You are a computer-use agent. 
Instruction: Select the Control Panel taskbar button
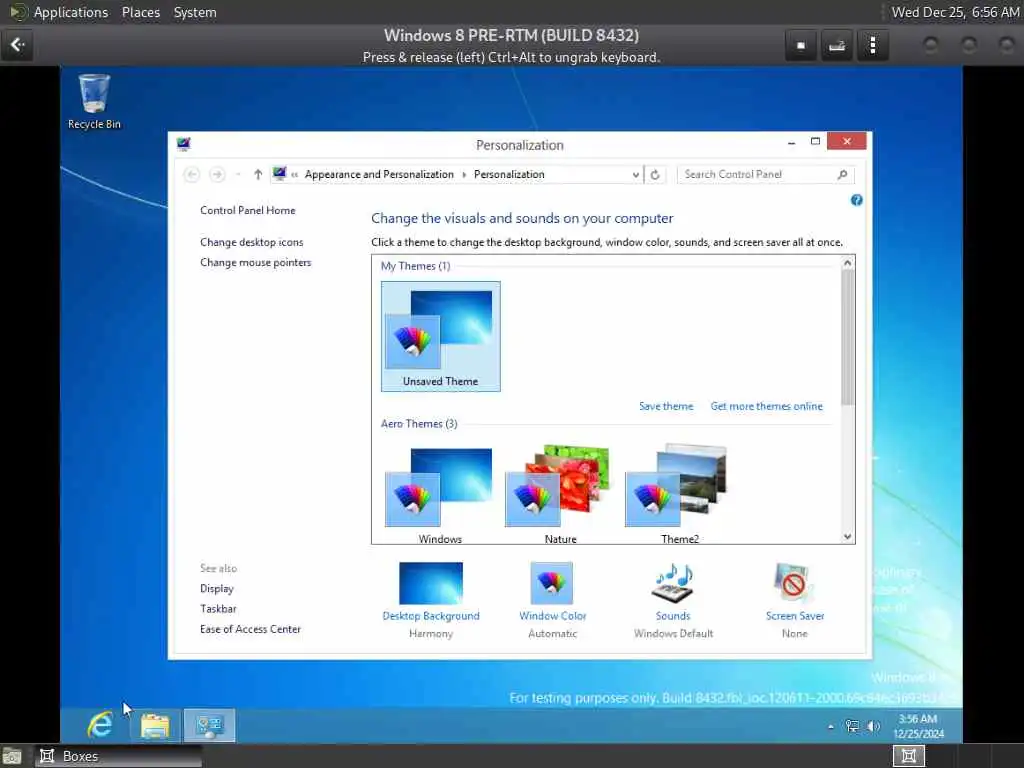209,726
